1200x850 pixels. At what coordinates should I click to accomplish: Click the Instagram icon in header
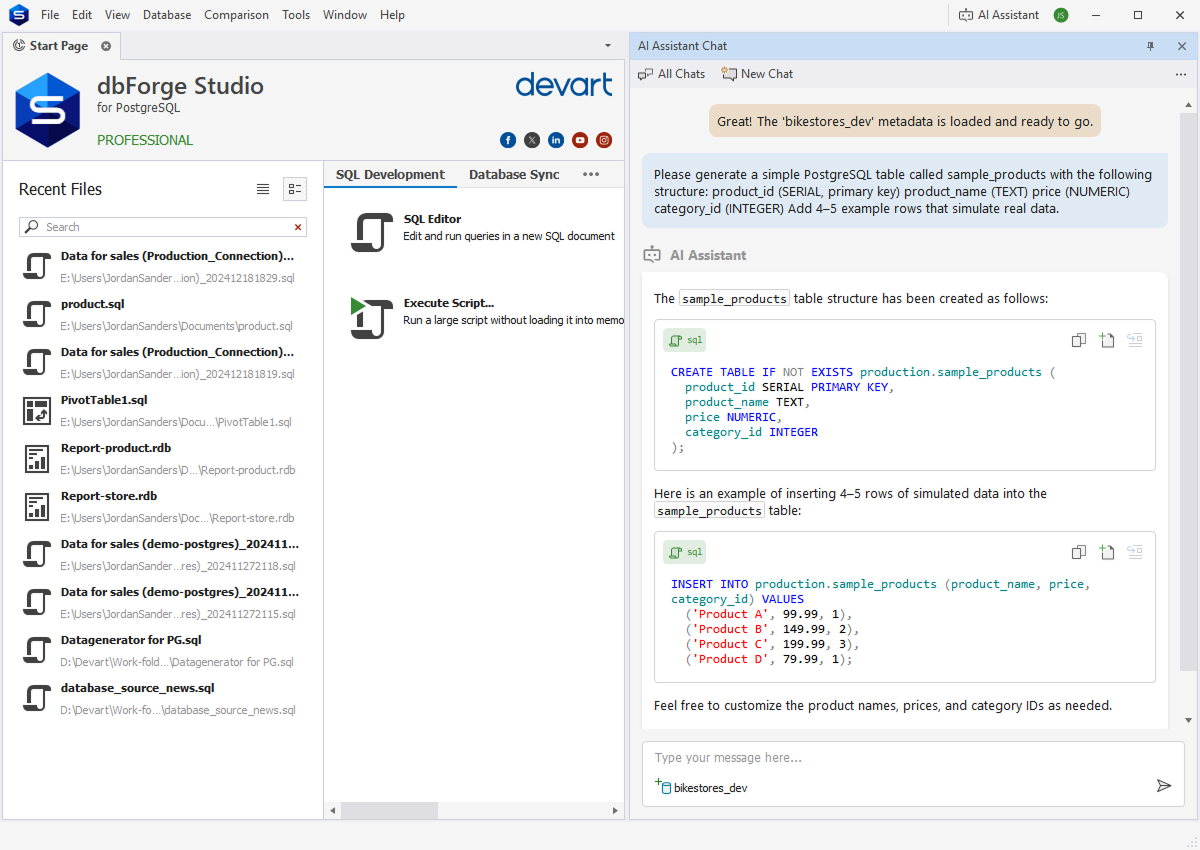tap(604, 140)
